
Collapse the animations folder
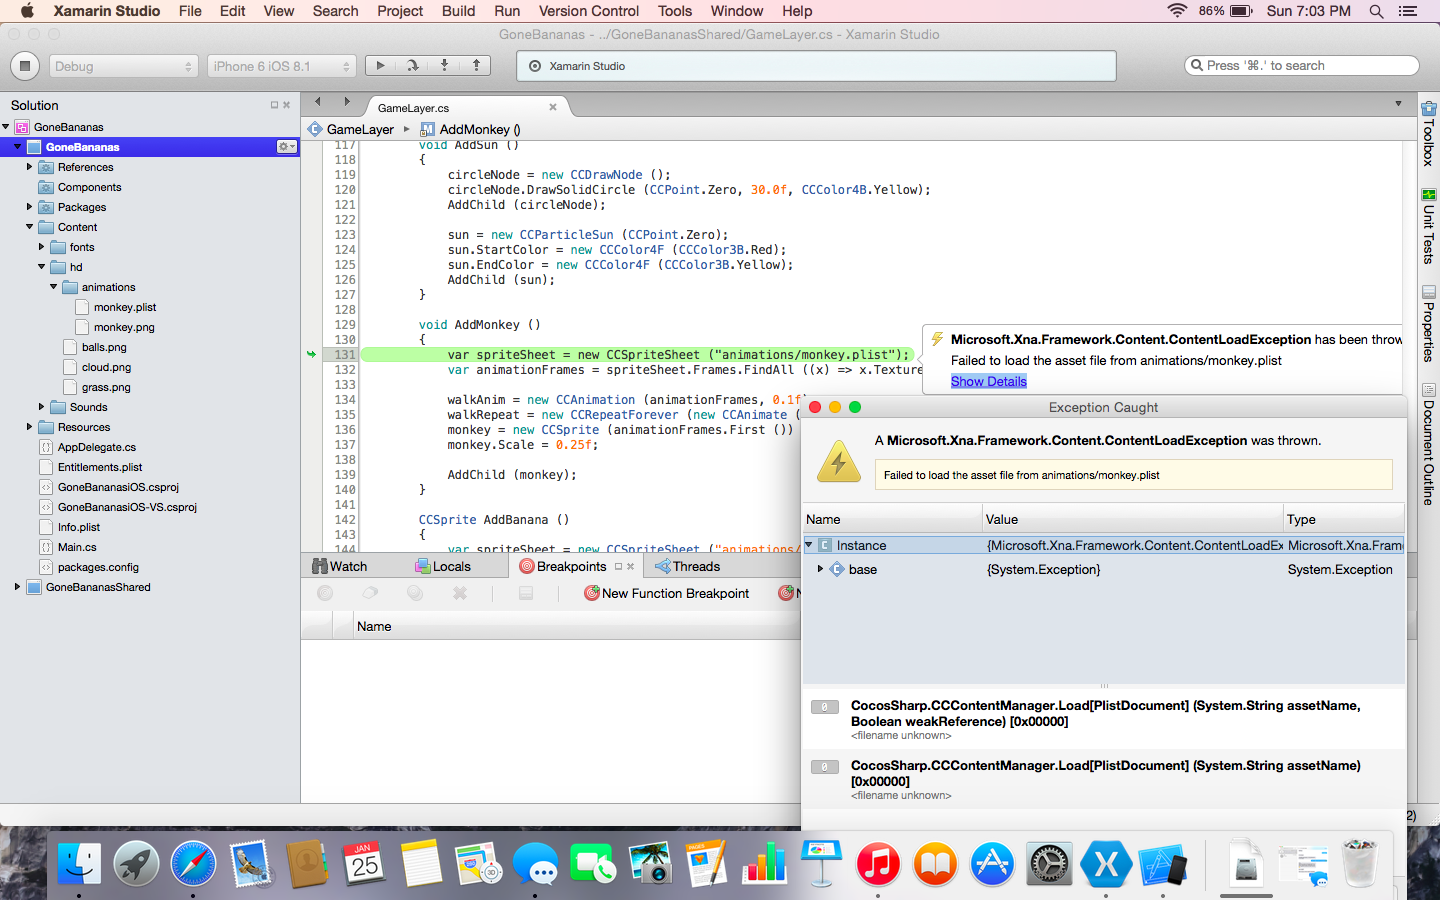point(54,287)
